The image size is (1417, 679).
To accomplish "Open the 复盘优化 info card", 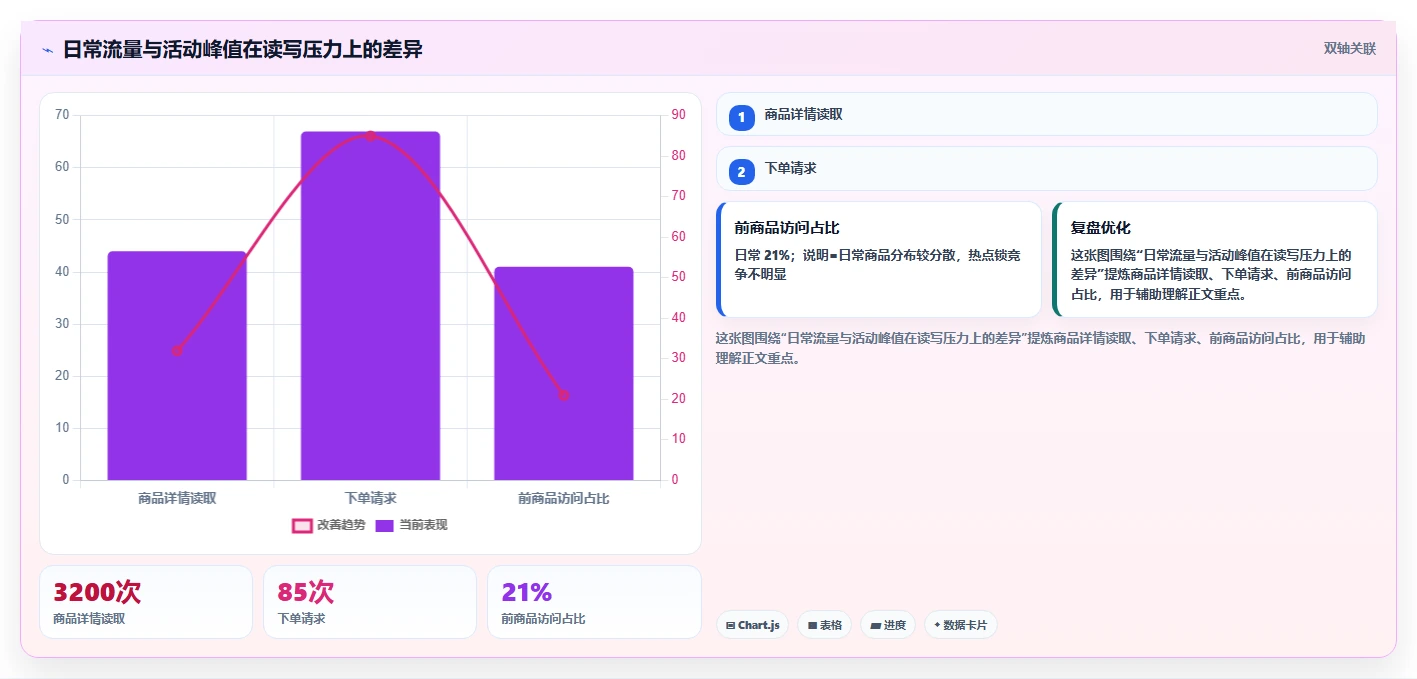I will tap(1215, 260).
